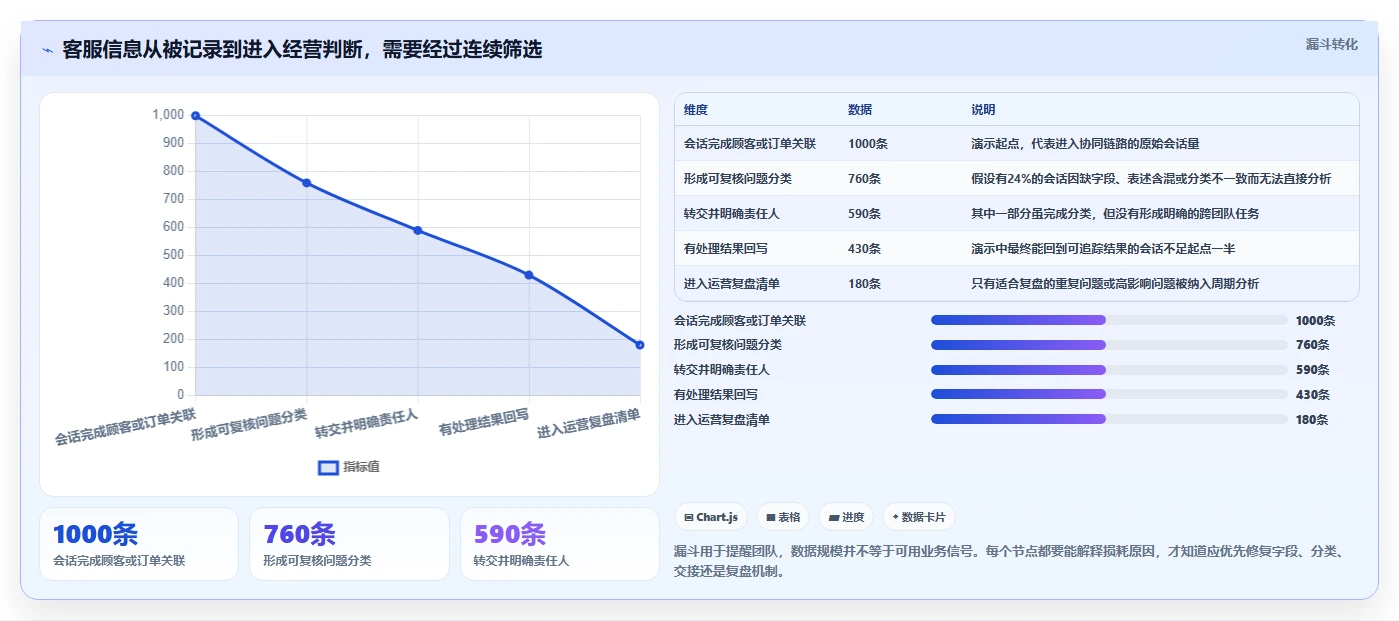Click the 180条 value in the table

(864, 284)
